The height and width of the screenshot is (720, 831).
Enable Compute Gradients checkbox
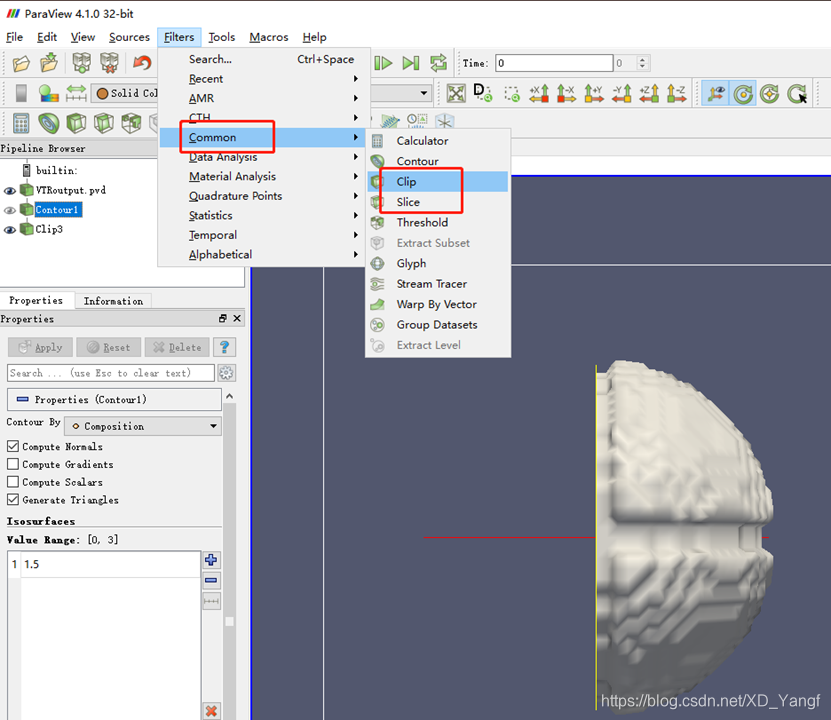(x=13, y=464)
